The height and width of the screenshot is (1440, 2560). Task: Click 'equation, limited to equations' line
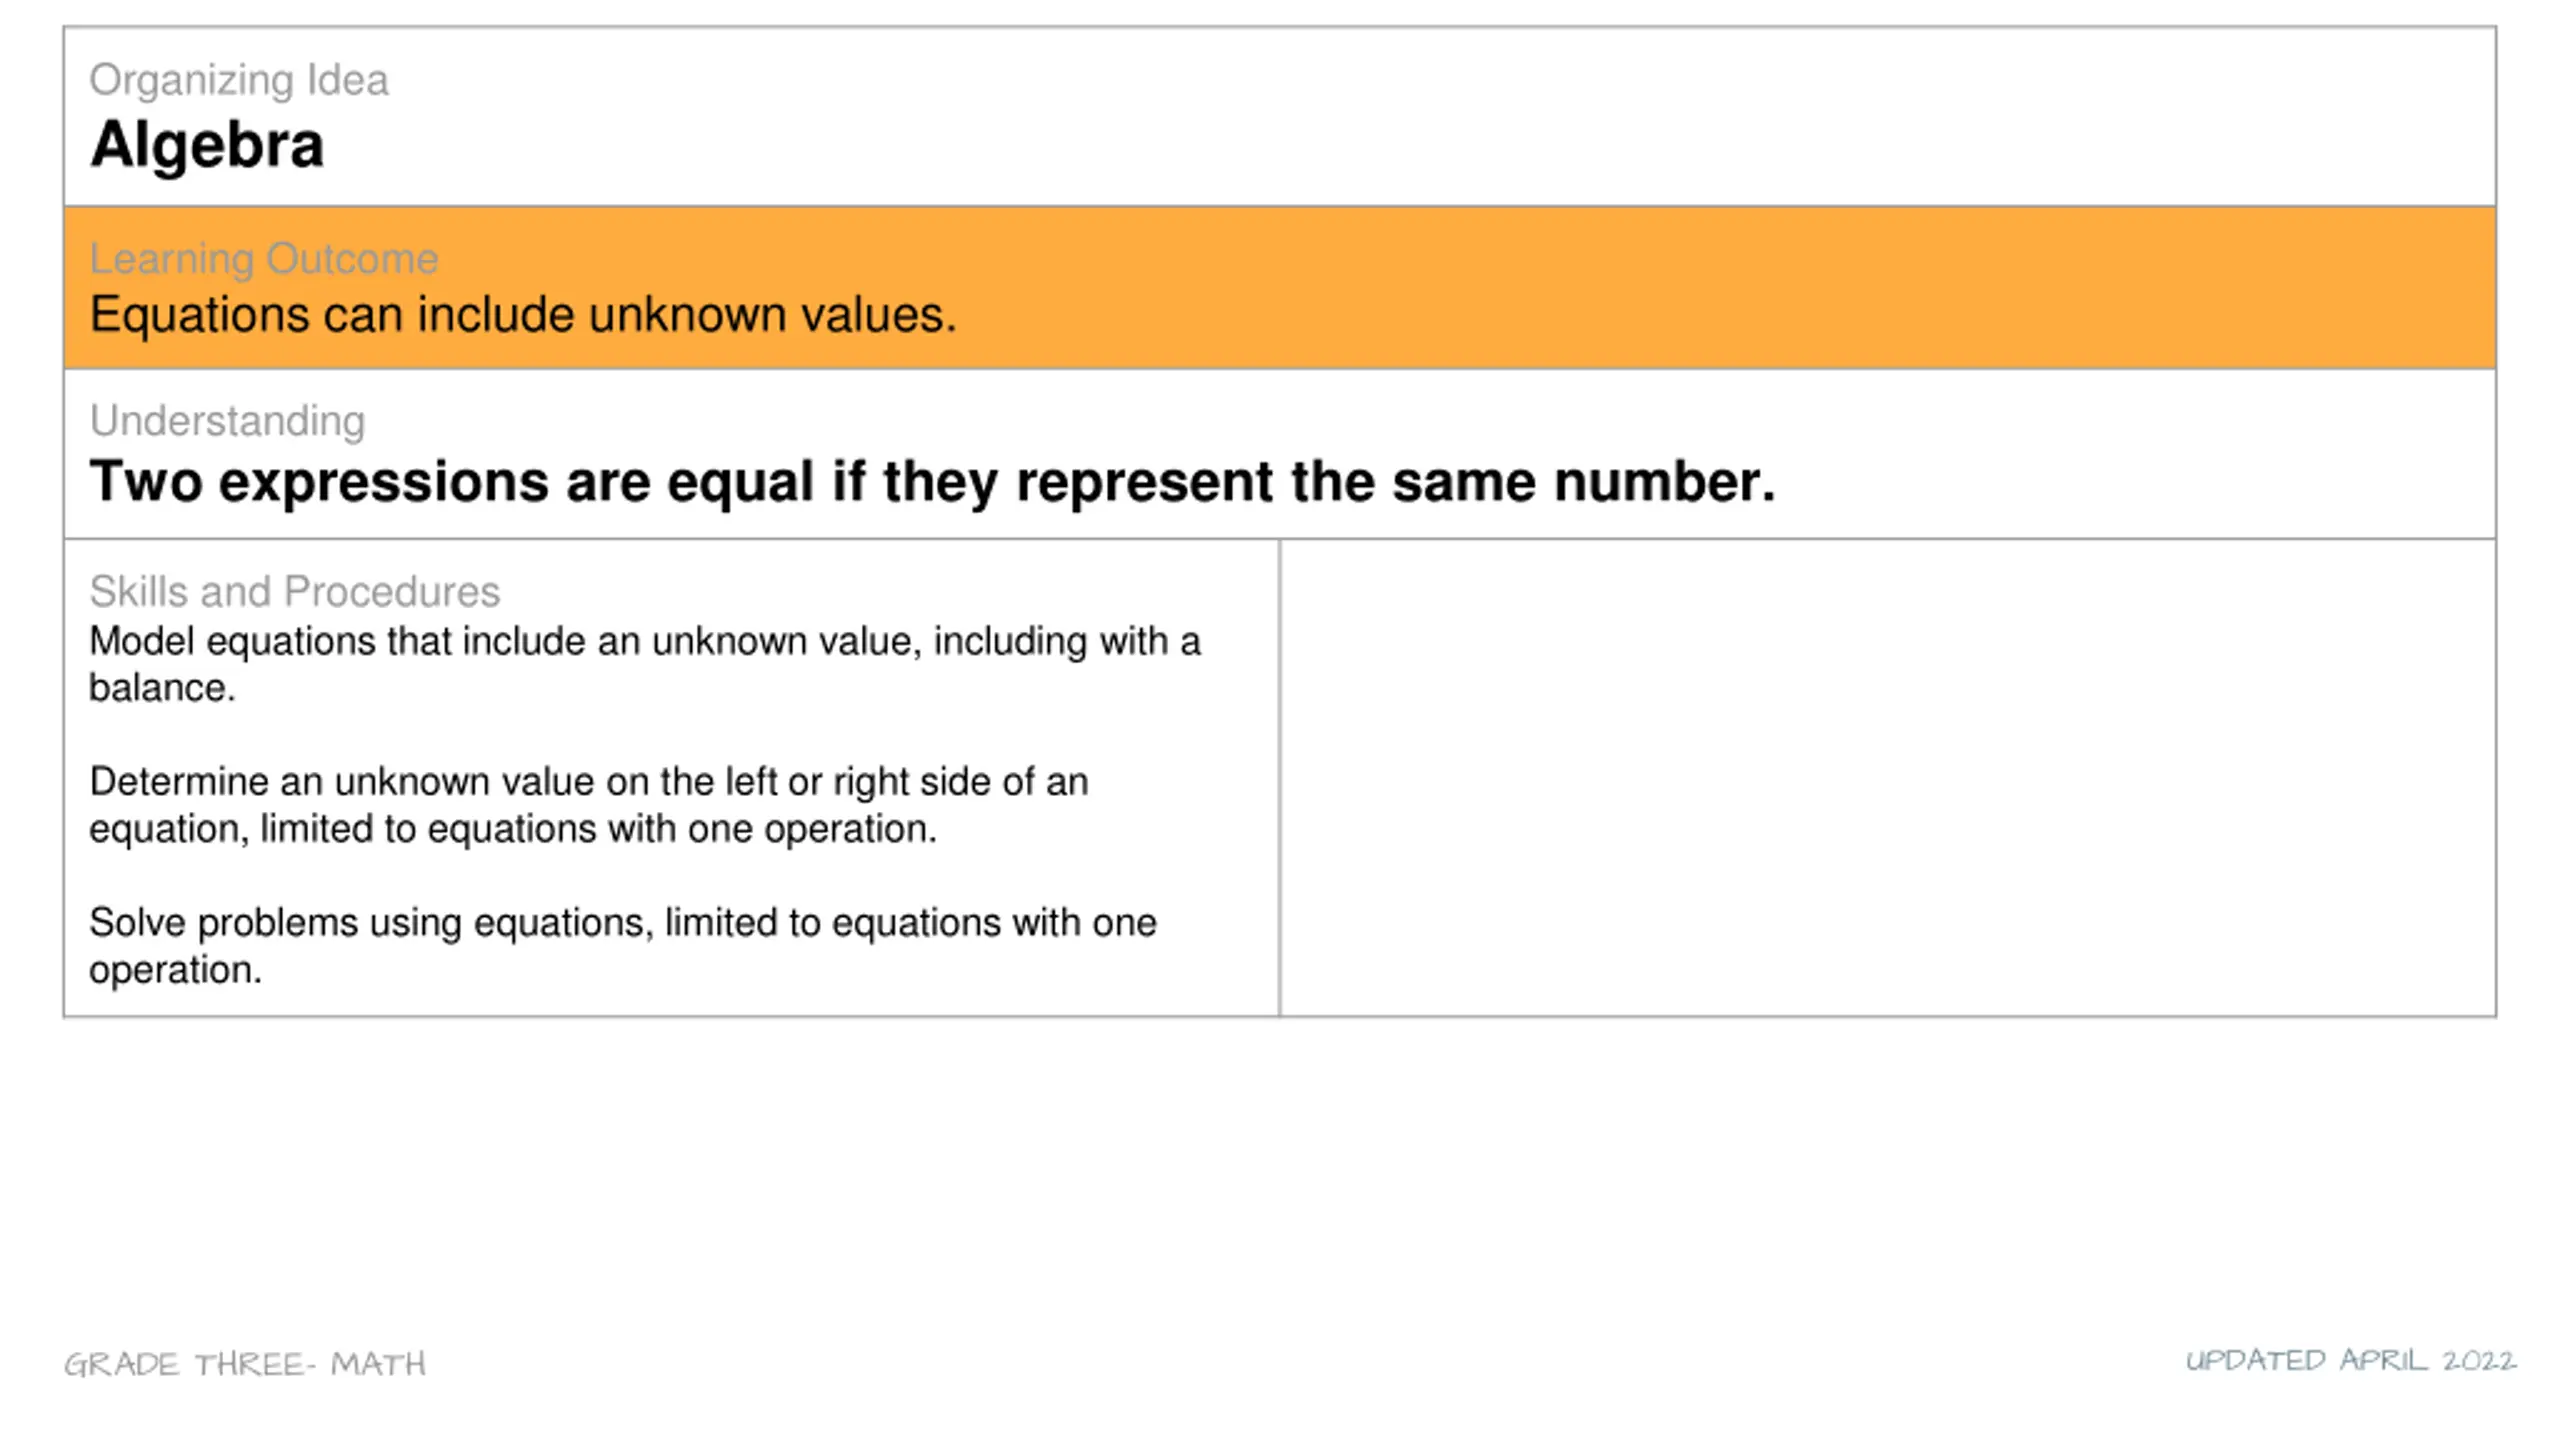[x=513, y=829]
